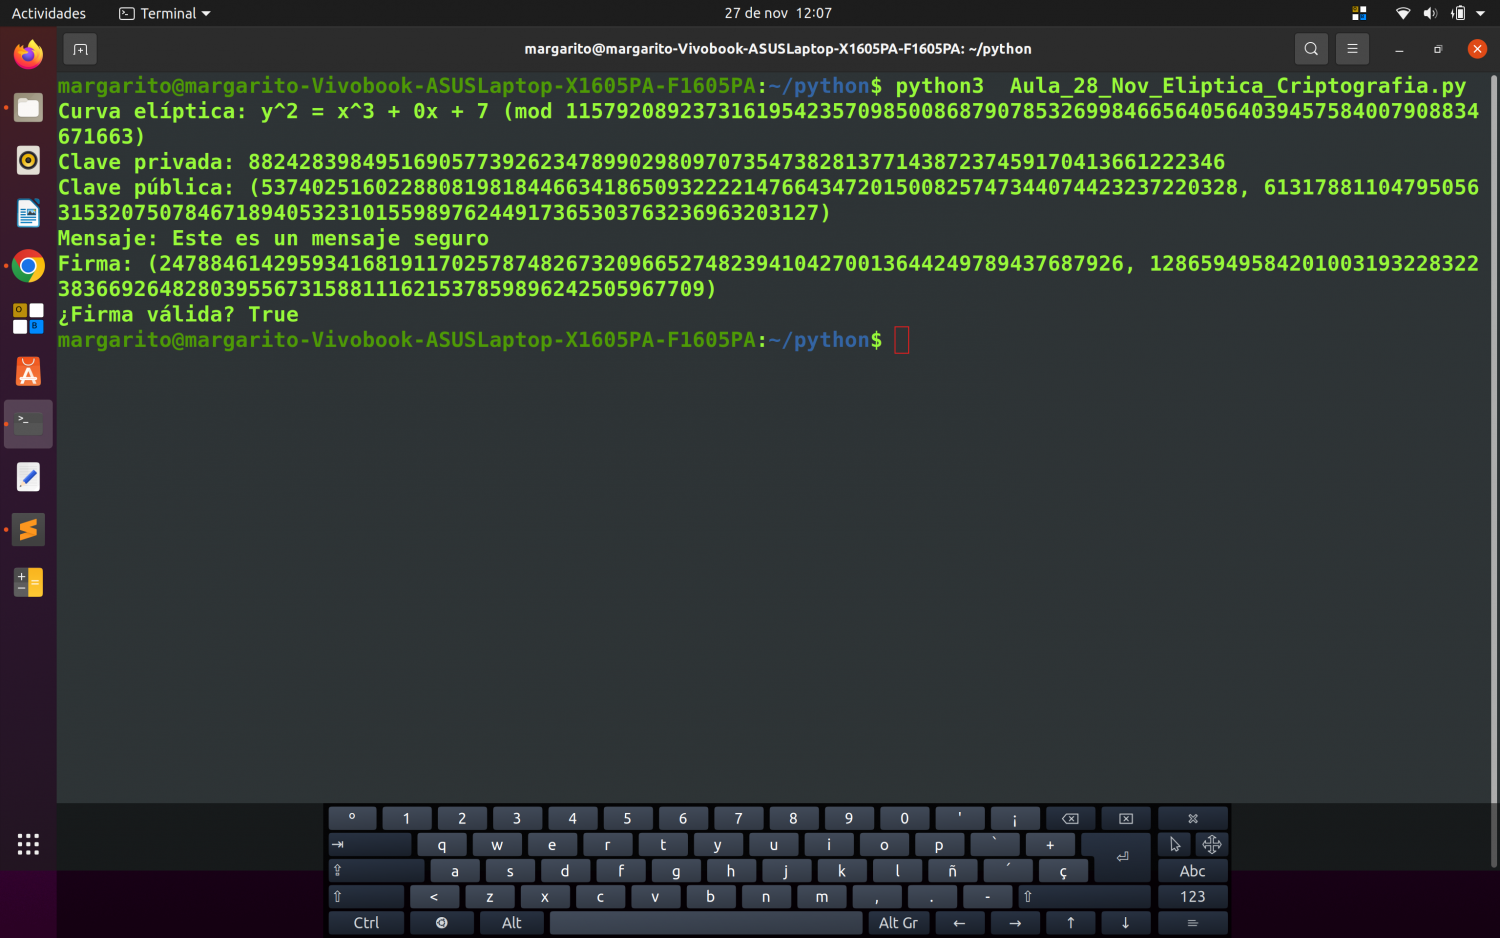Switch keyboard to Abc layout
Image resolution: width=1500 pixels, height=938 pixels.
1192,870
